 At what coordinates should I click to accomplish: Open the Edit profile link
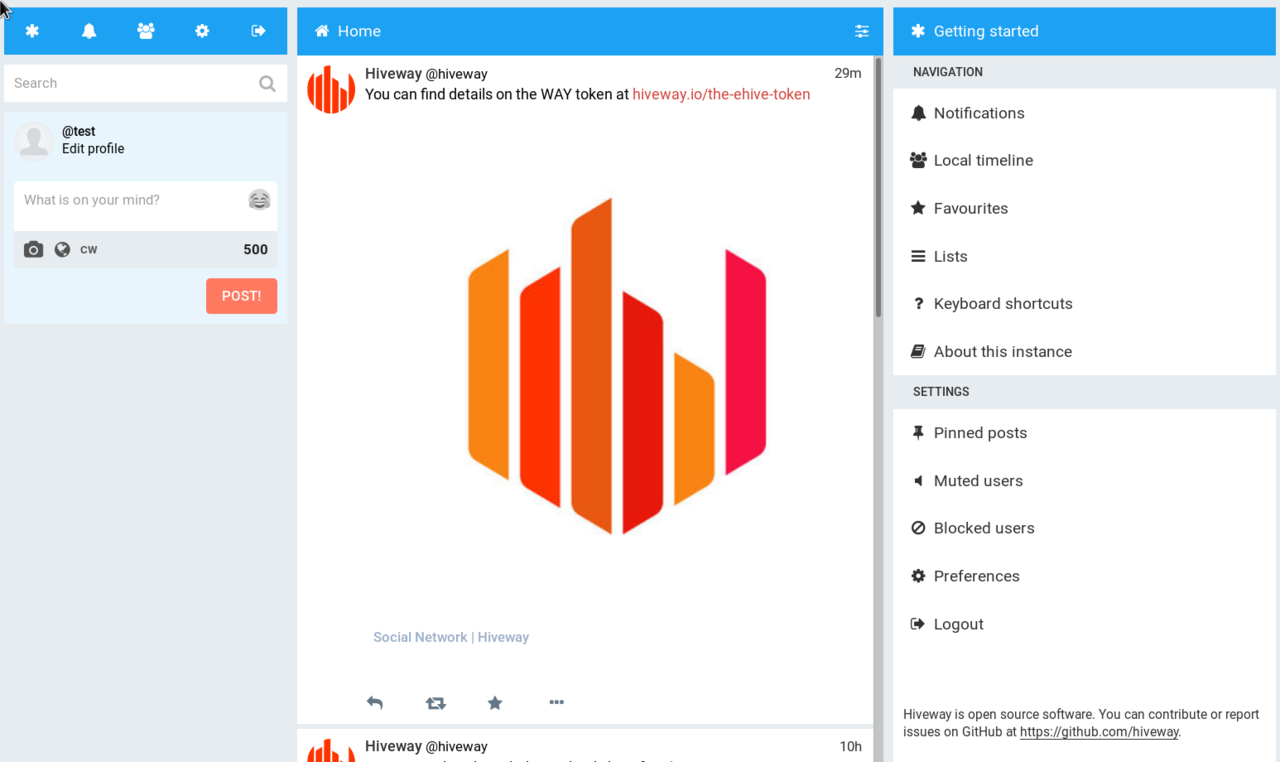(x=93, y=149)
